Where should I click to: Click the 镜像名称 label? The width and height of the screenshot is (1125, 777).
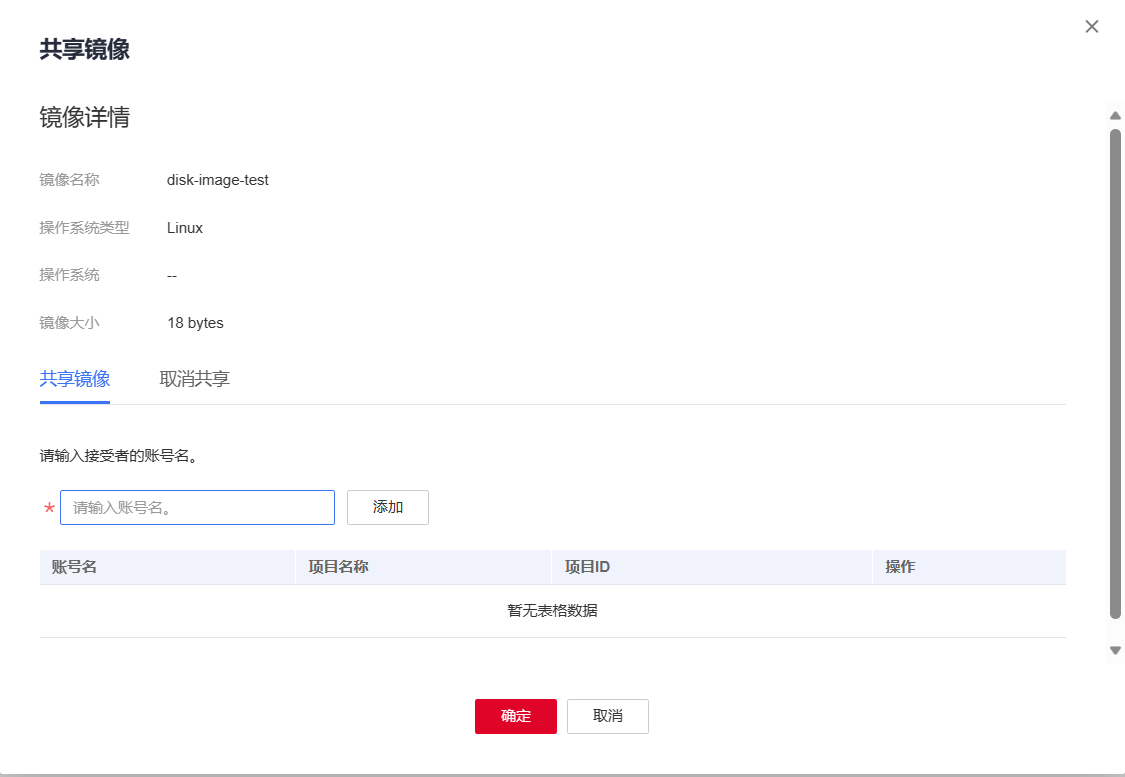click(x=70, y=180)
